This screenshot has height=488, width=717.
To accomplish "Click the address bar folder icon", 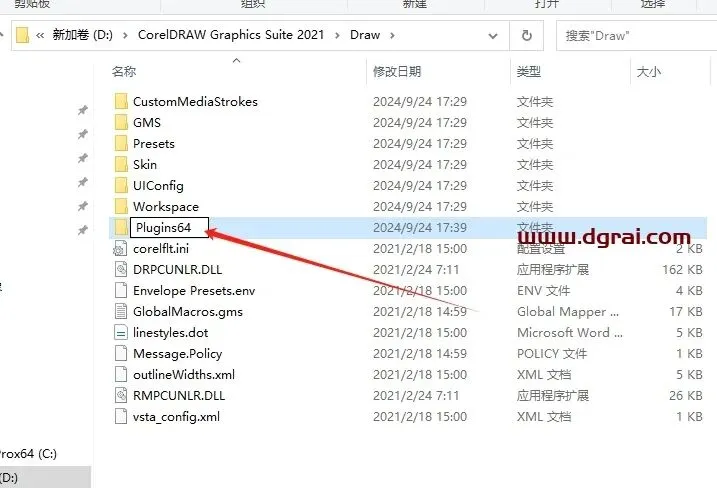I will point(22,35).
